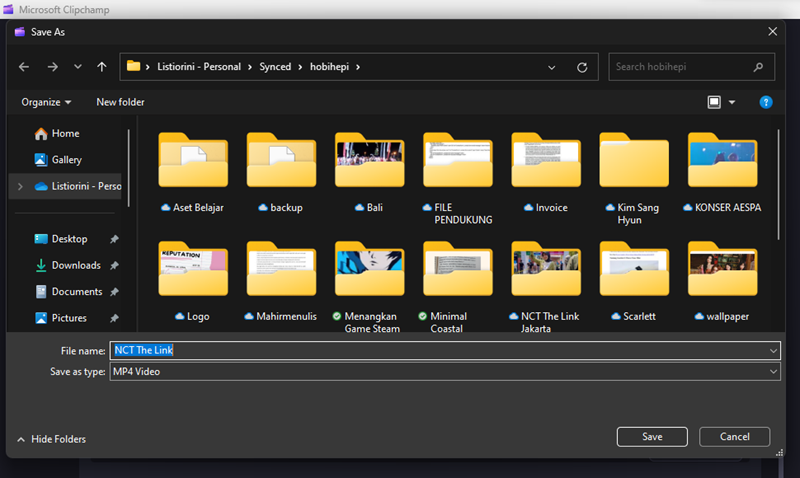Image resolution: width=800 pixels, height=478 pixels.
Task: Click the pin icon beside Pictures
Action: point(114,318)
